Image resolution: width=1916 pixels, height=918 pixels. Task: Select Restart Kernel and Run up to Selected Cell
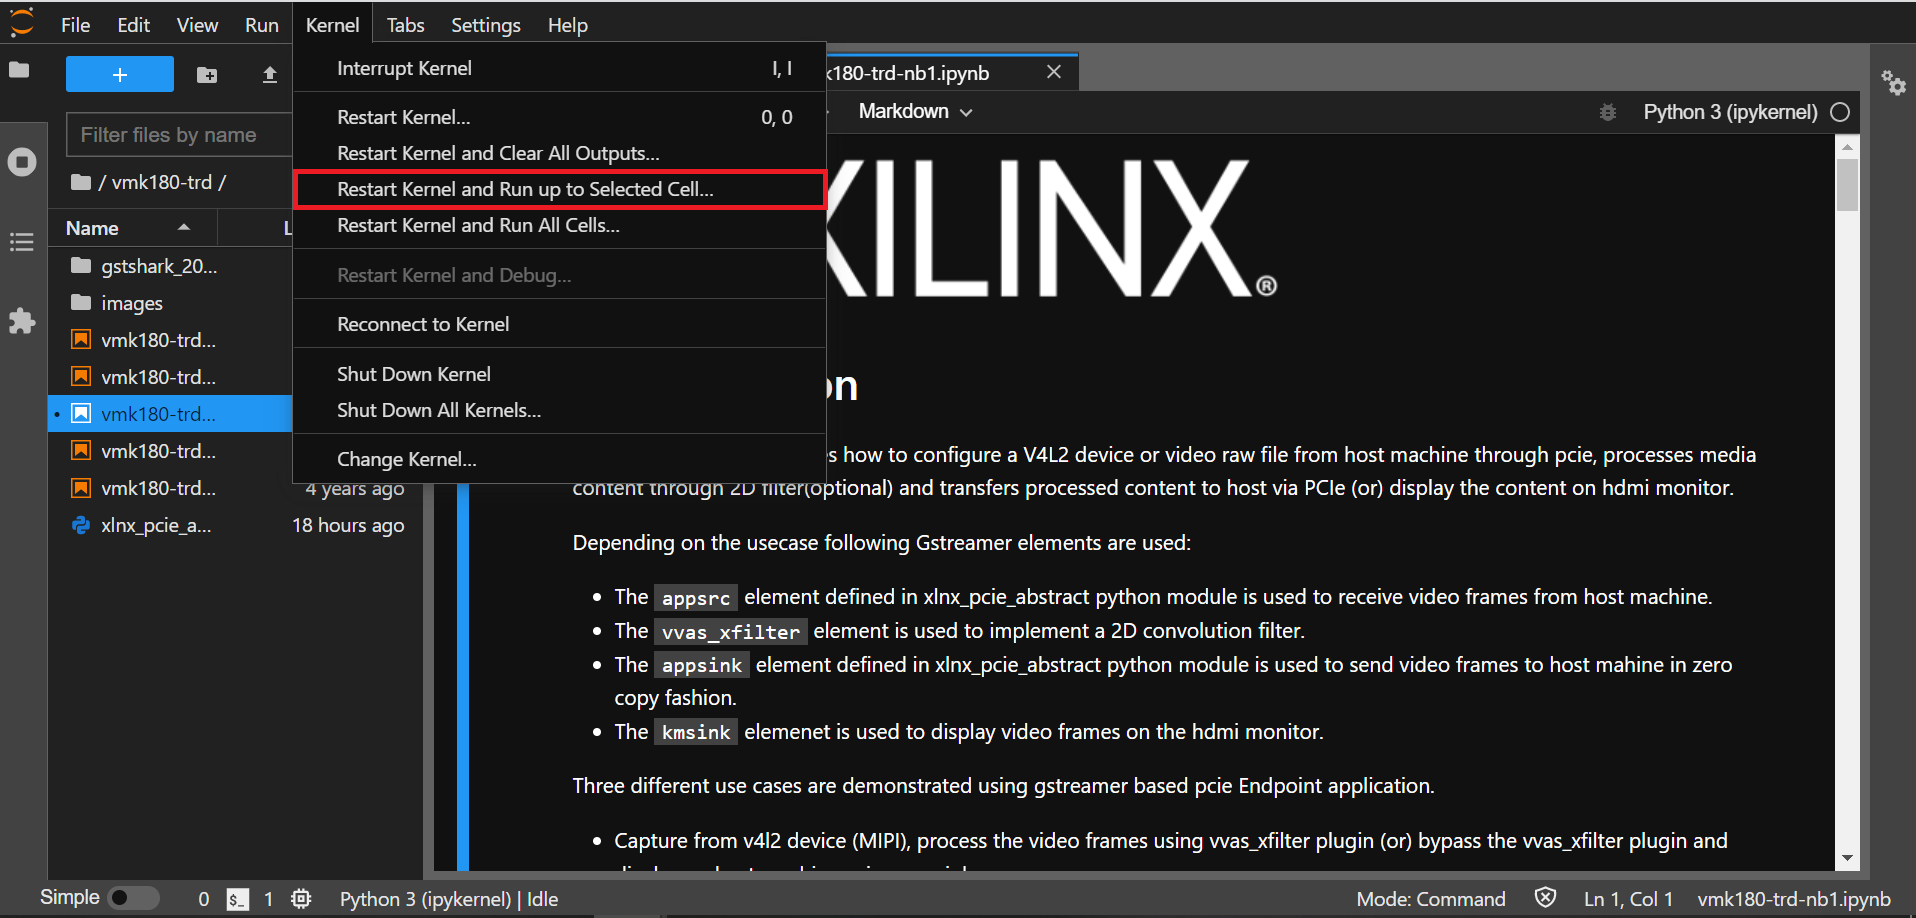(x=560, y=189)
